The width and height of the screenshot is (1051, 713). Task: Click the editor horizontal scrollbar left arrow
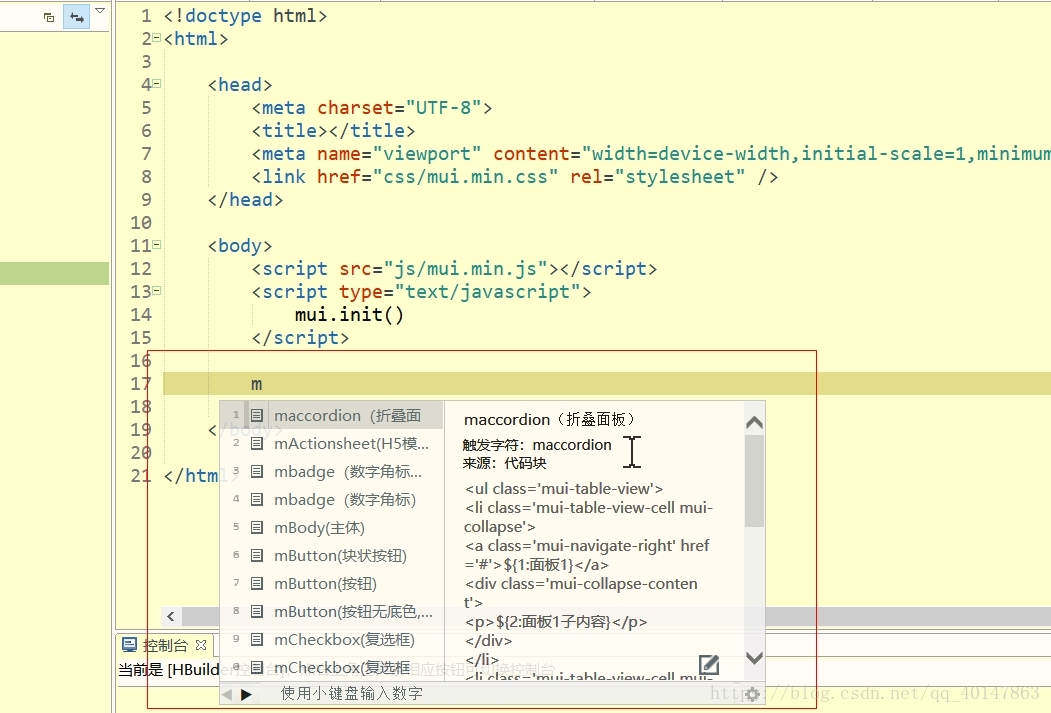point(171,616)
